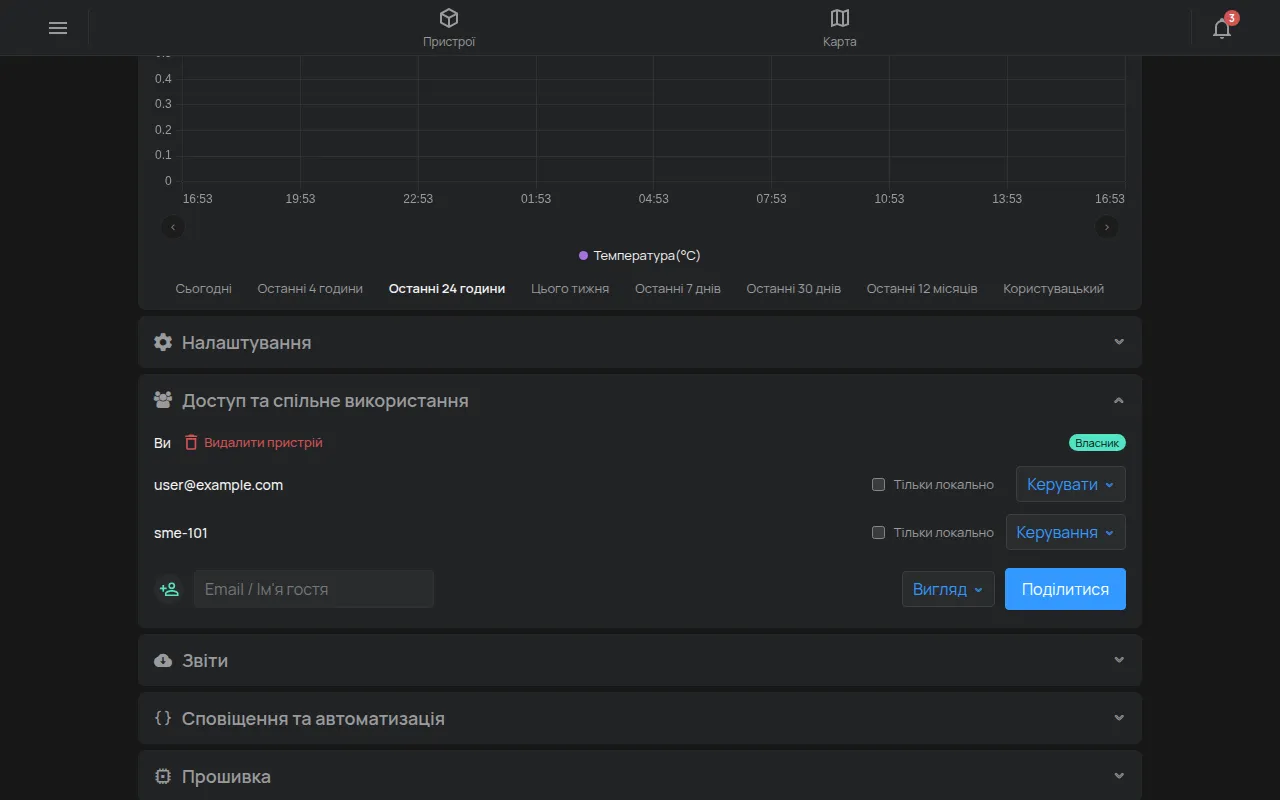Expand the Налаштування section
The height and width of the screenshot is (800, 1280).
point(640,342)
